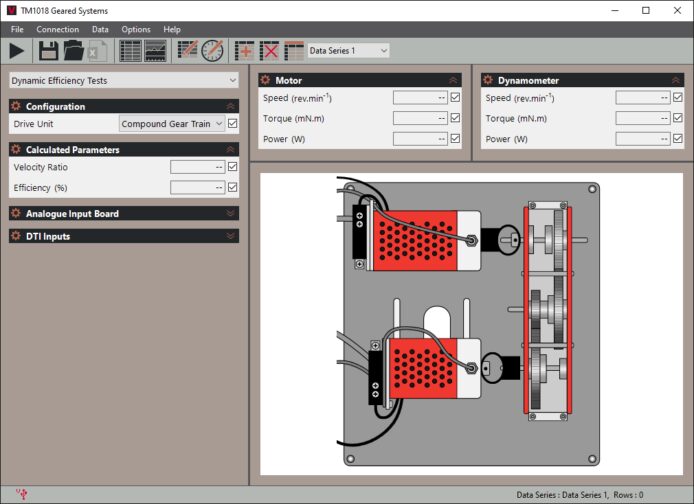
Task: Open the Dynamic Efficiency Tests dropdown
Action: 124,81
